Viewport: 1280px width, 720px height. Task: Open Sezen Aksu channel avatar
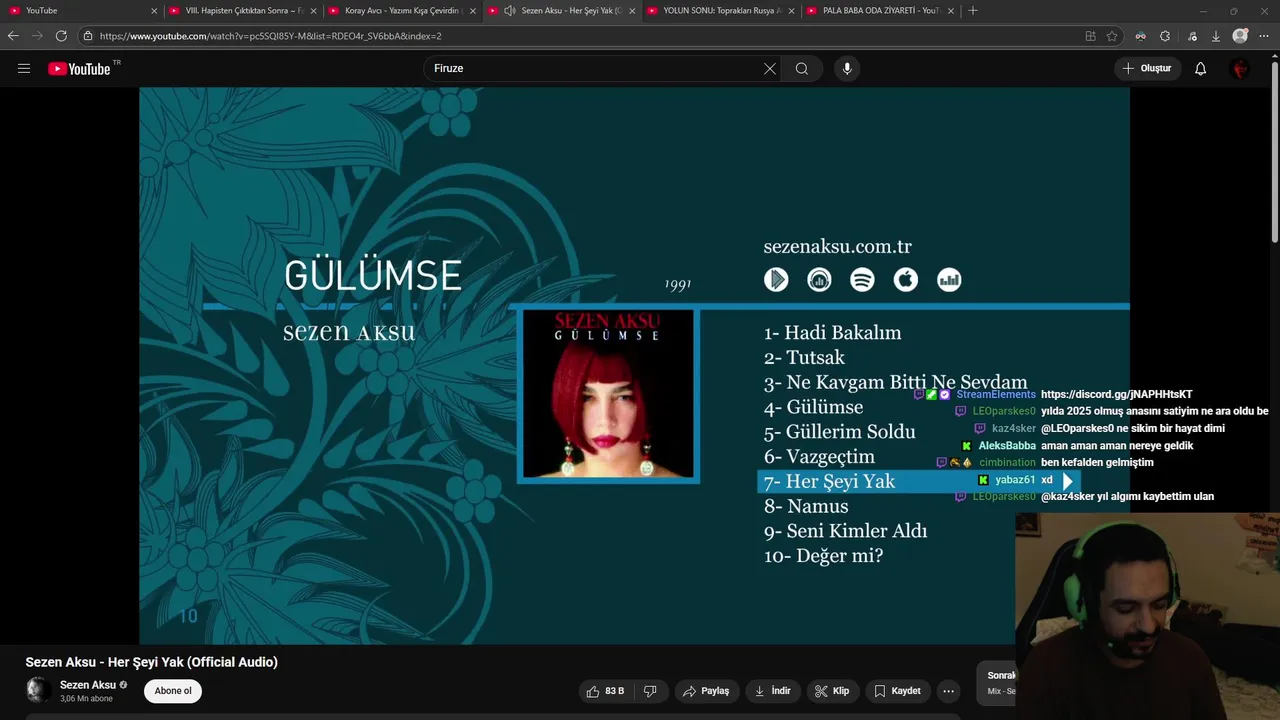(38, 690)
